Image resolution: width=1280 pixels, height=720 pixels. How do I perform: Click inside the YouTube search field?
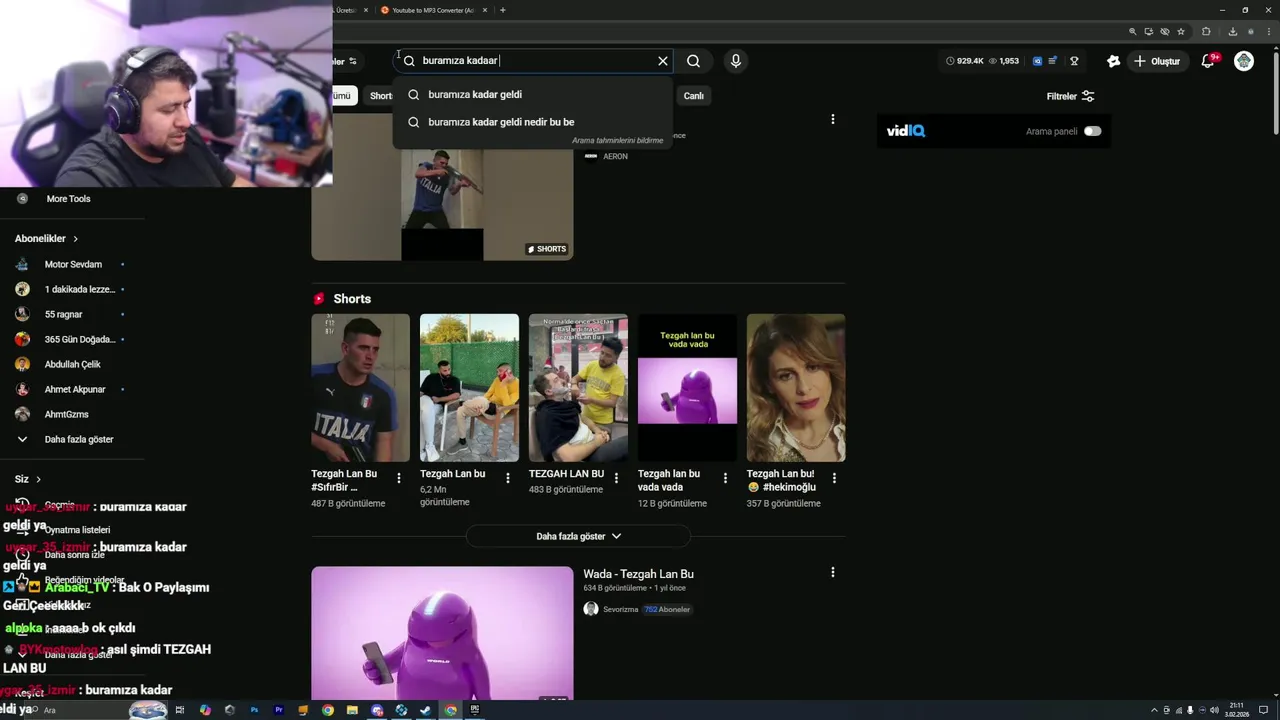point(535,61)
